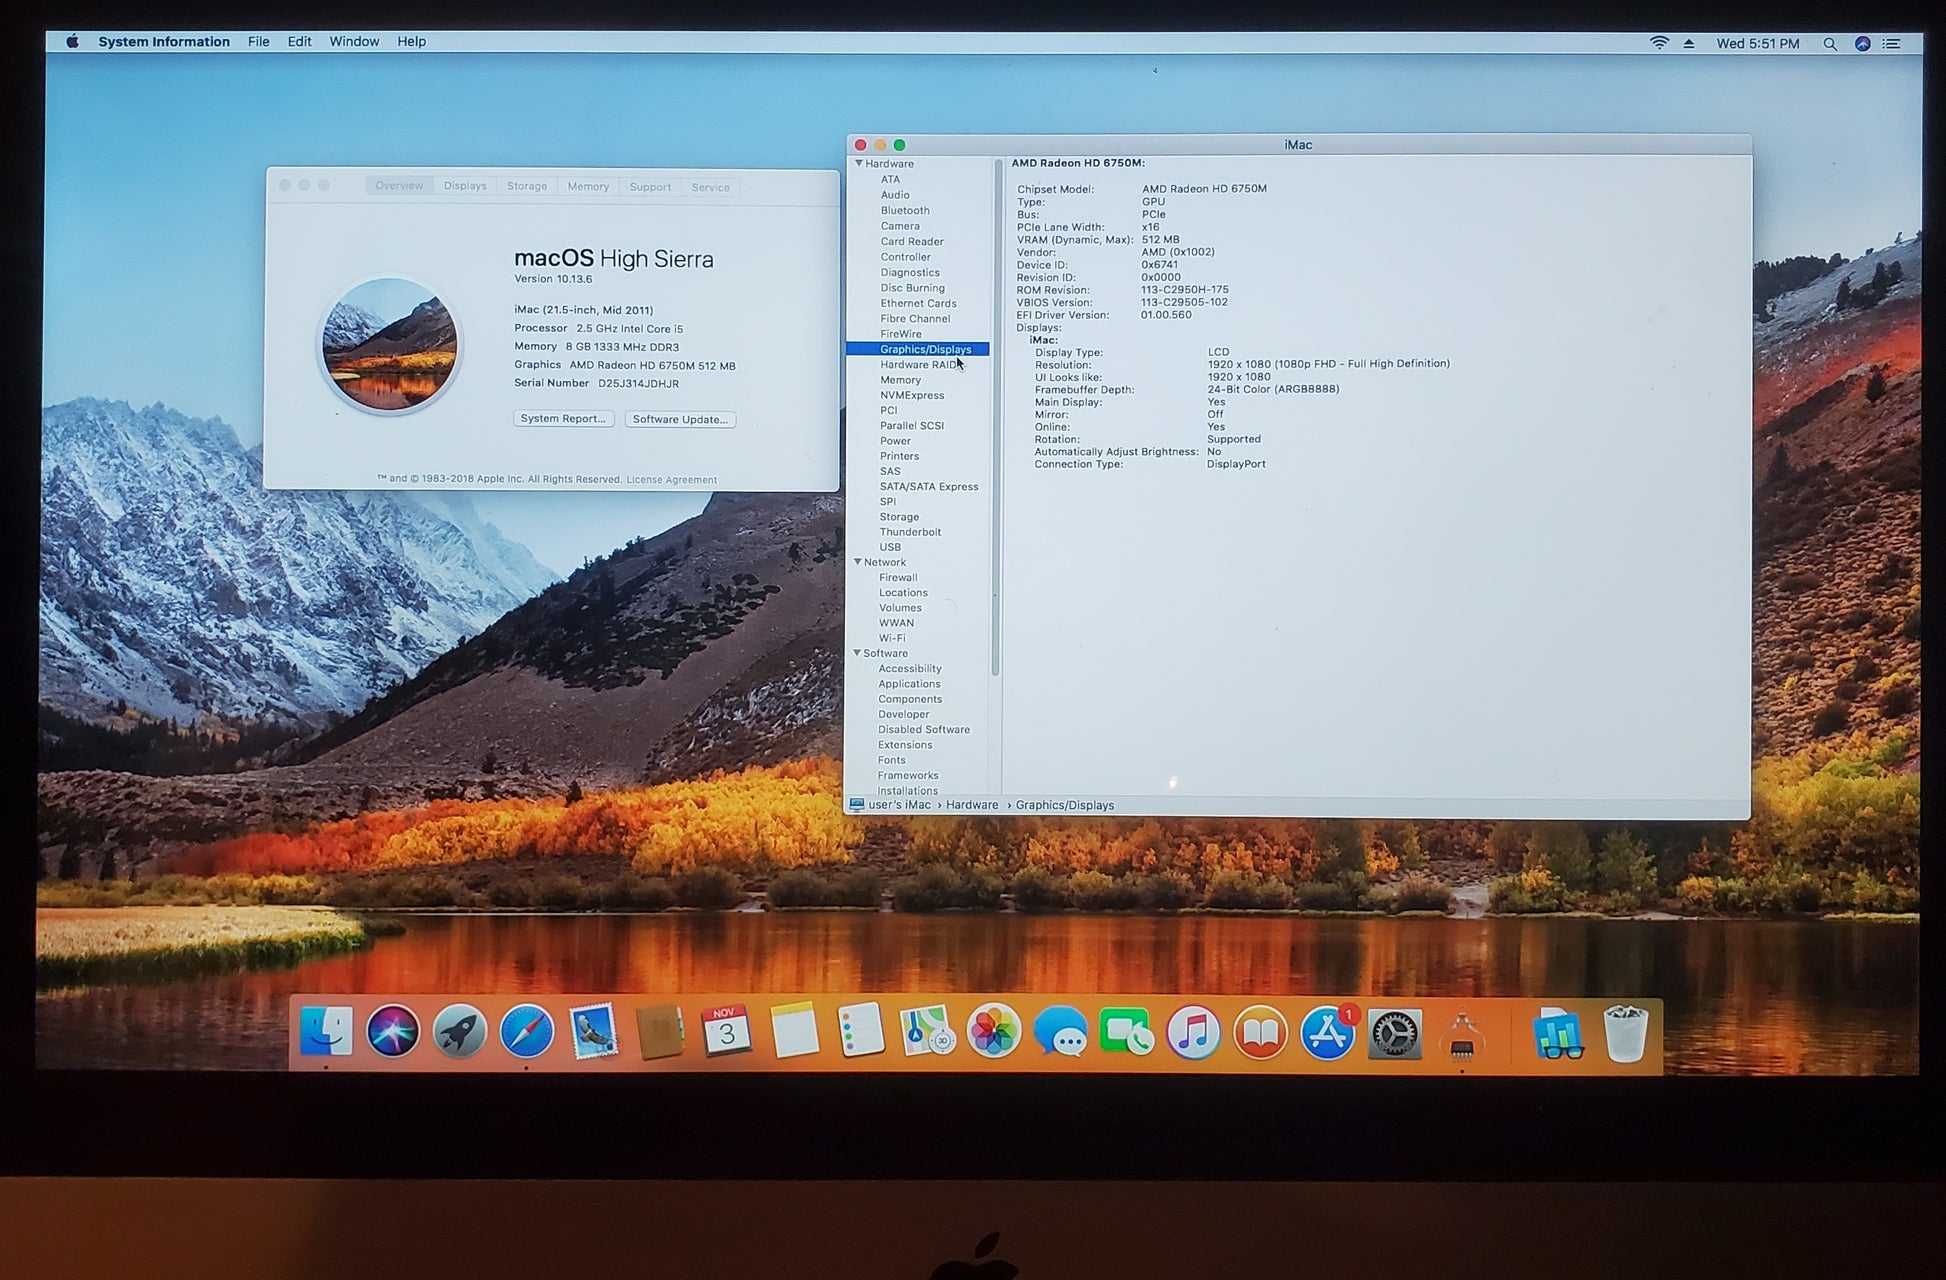Open the File menu

259,42
